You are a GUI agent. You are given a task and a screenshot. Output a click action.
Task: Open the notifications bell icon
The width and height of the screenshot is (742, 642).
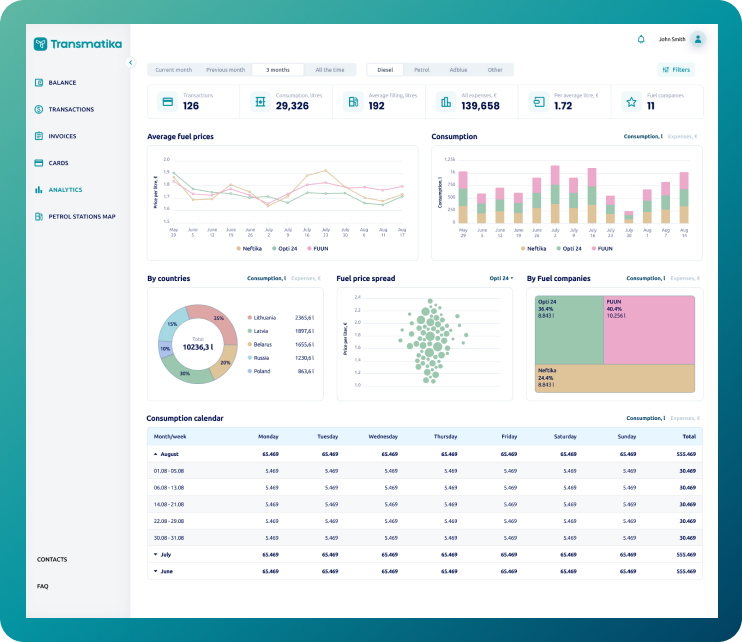coord(641,39)
